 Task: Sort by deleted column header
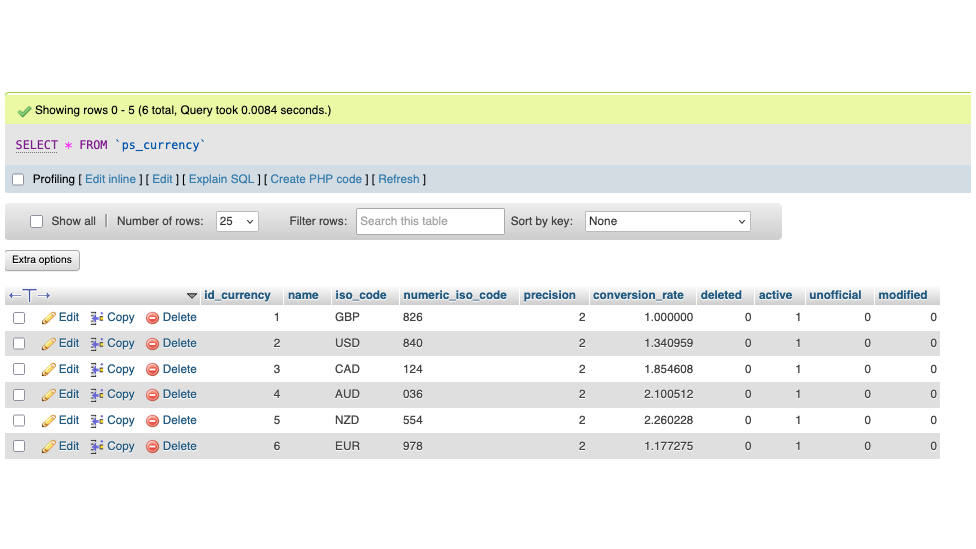[721, 295]
